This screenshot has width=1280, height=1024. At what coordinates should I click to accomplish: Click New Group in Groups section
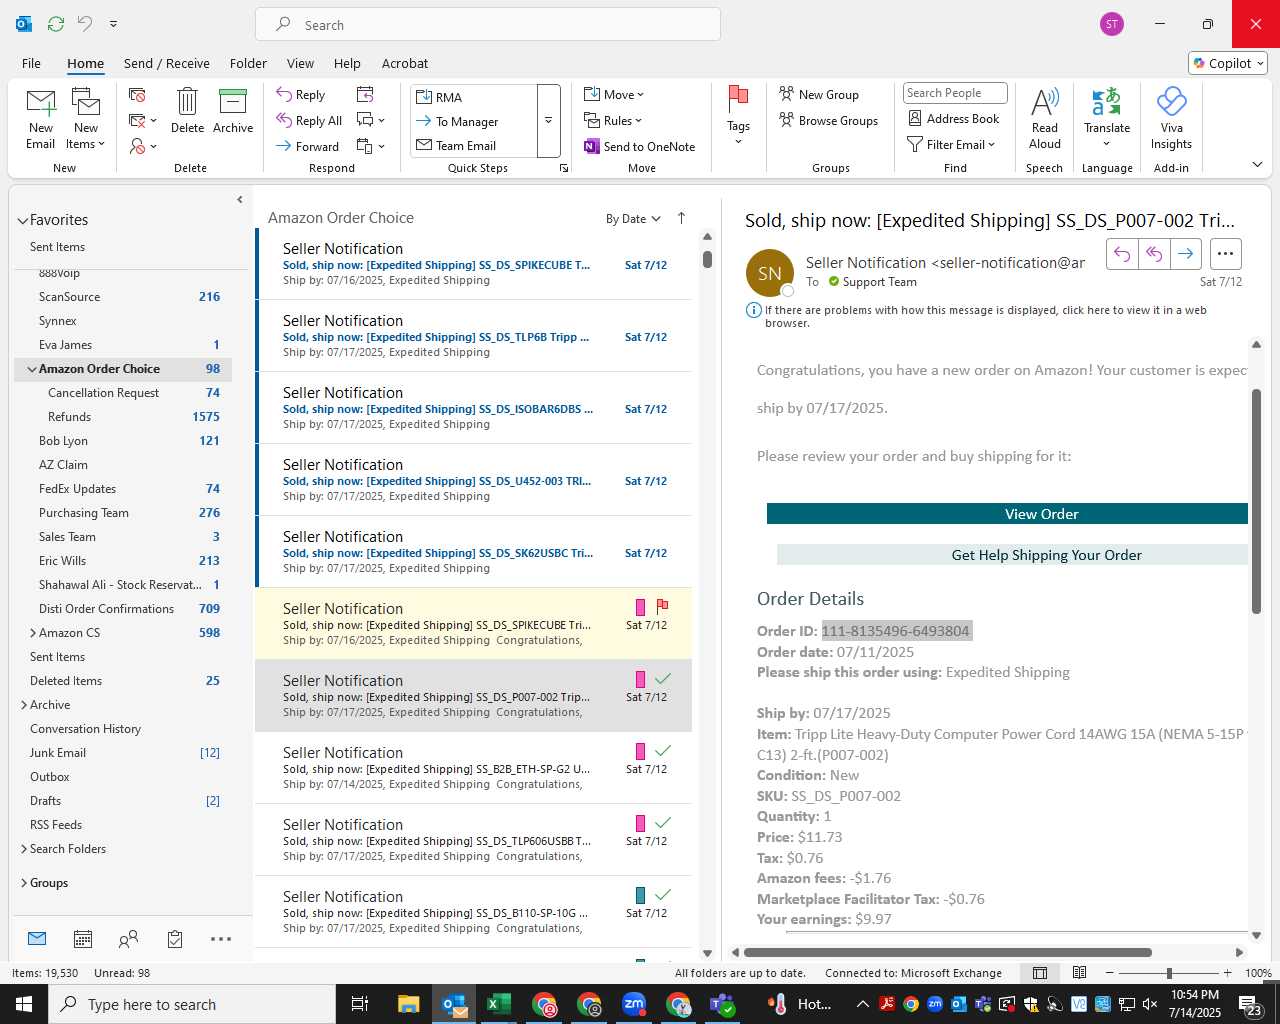(x=819, y=95)
